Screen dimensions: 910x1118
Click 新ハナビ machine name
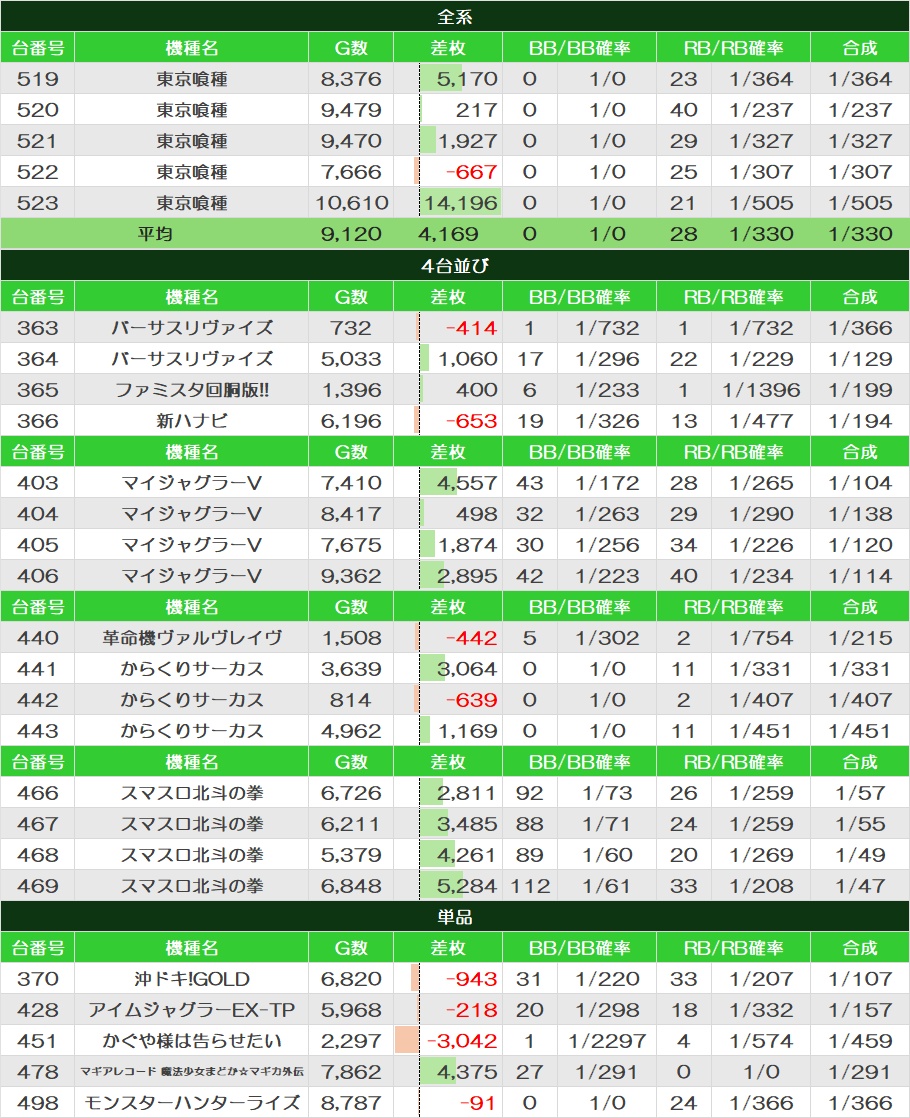click(192, 421)
